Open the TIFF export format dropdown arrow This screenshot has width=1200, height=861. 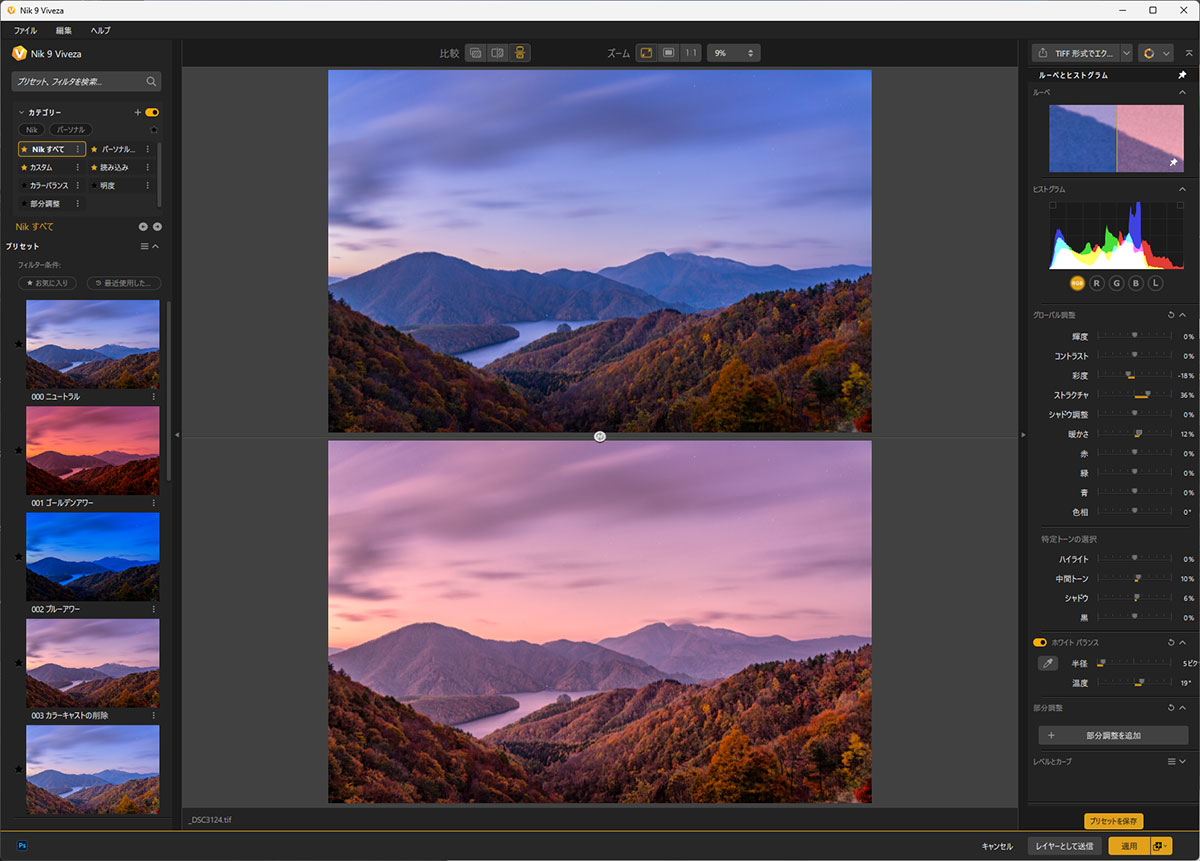(1126, 52)
